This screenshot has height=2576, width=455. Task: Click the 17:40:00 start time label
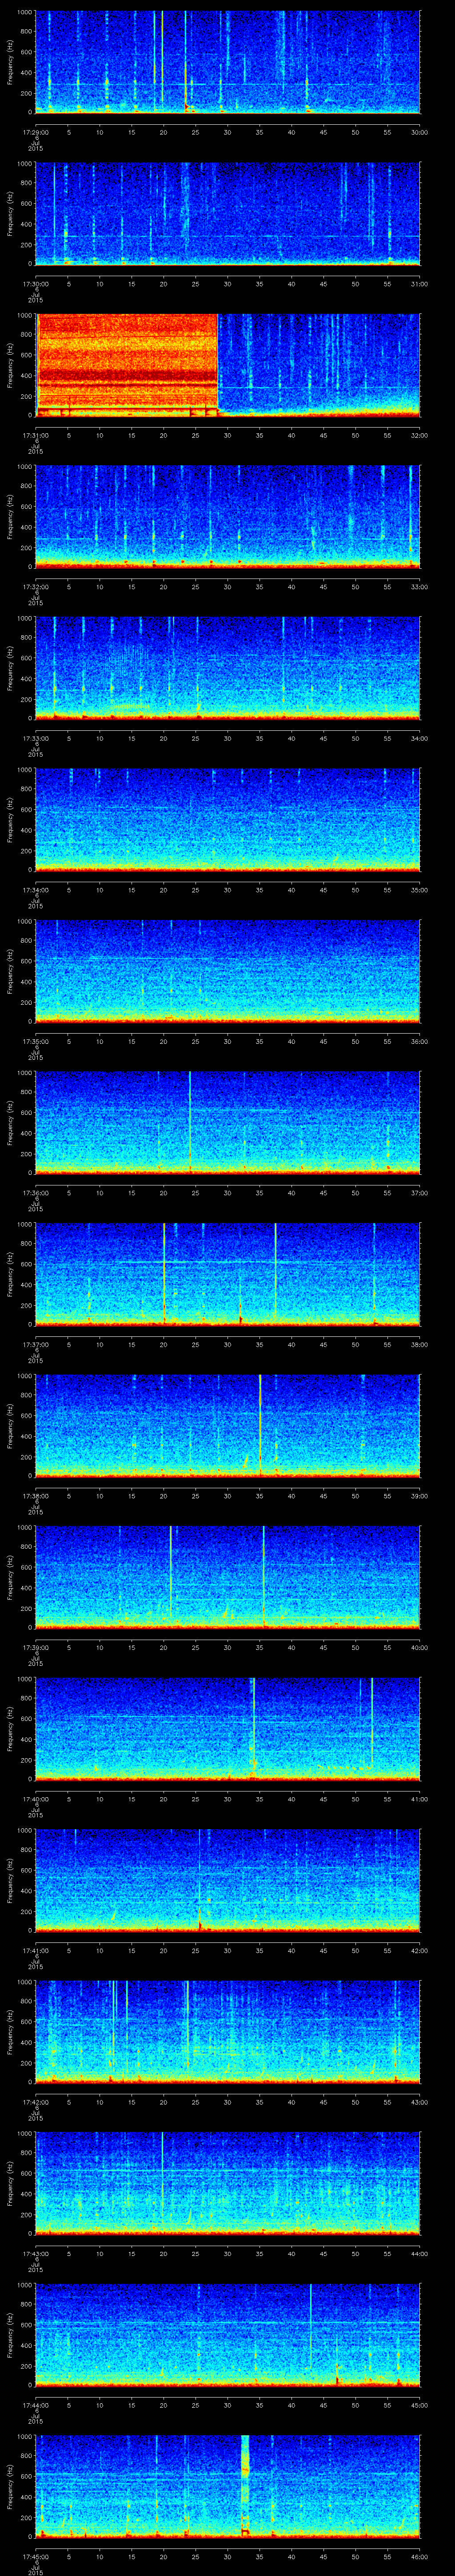tap(35, 1799)
